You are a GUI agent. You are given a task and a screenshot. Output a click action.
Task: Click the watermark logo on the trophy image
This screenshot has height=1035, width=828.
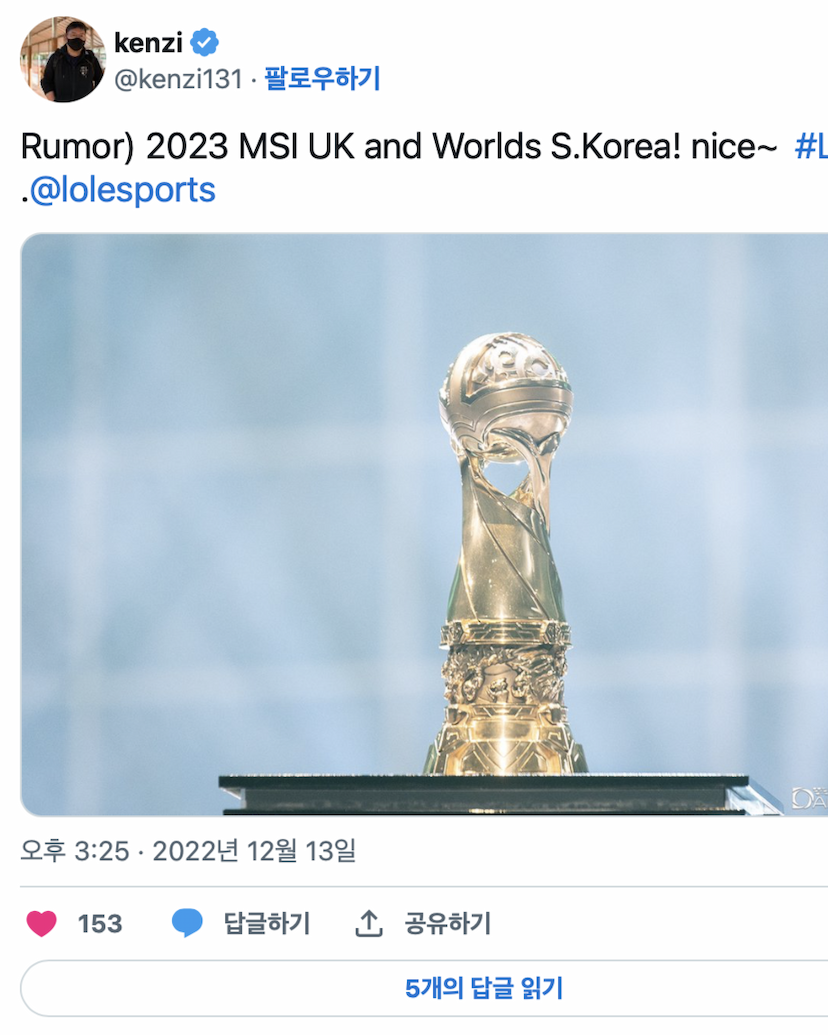point(810,798)
